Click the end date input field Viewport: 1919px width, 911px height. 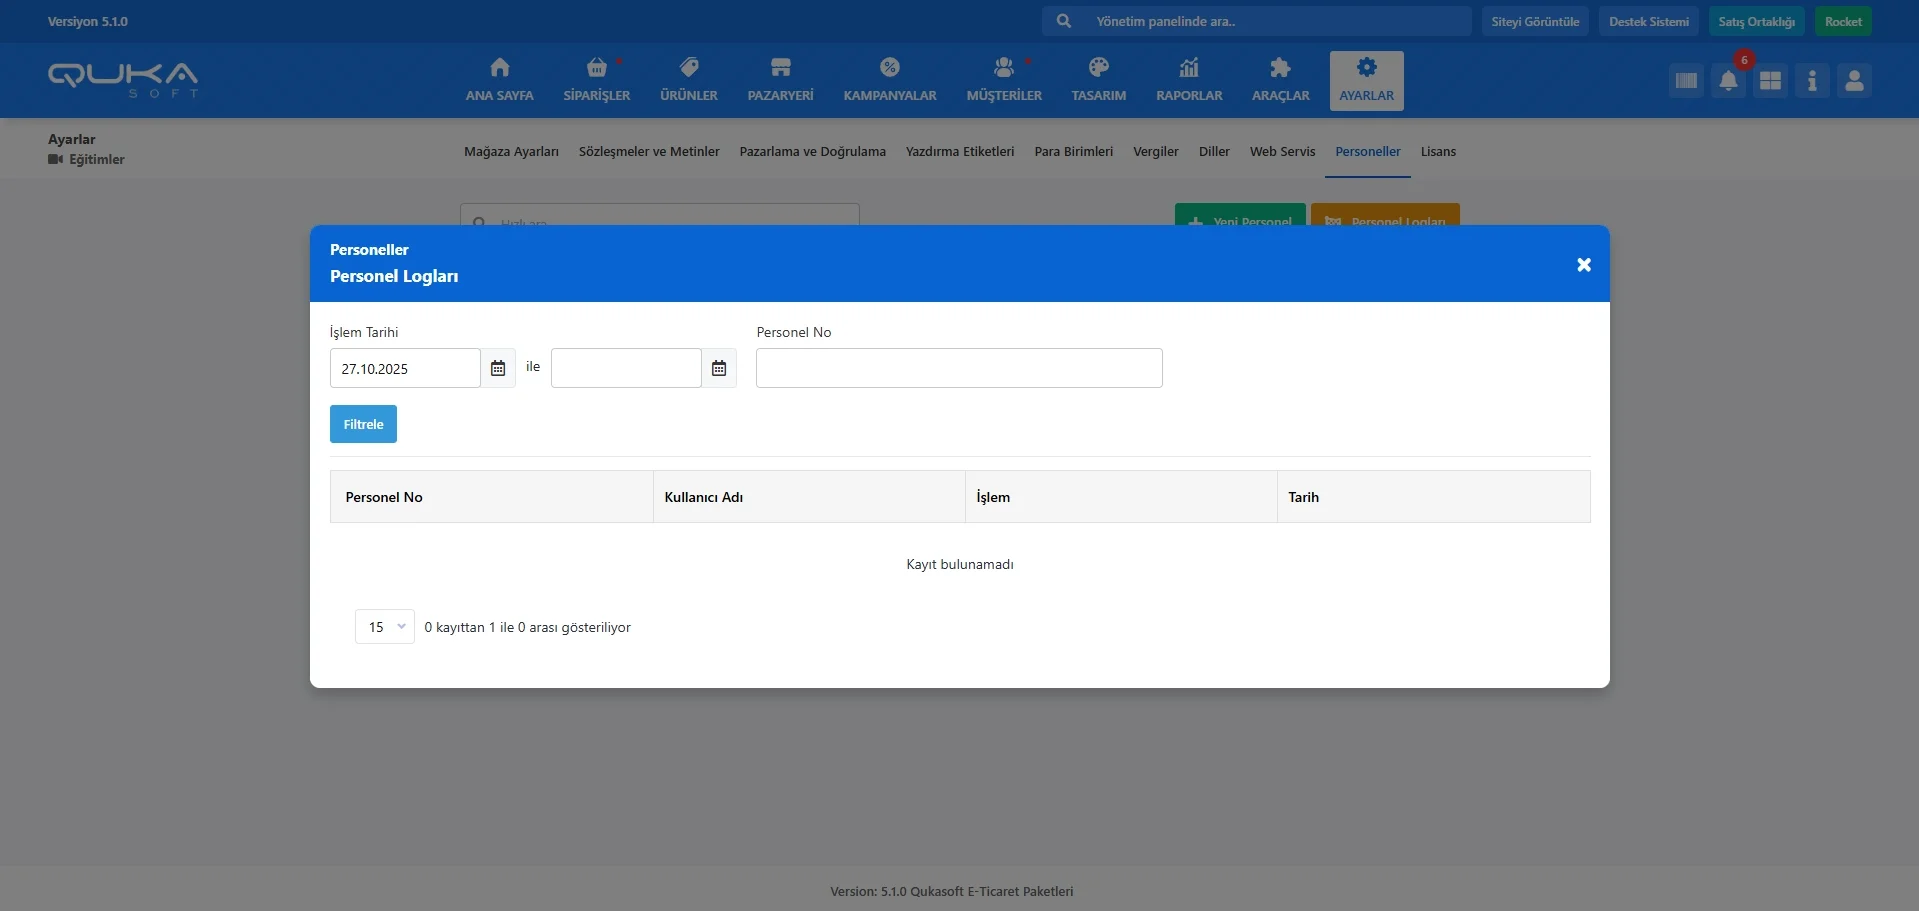click(x=626, y=368)
